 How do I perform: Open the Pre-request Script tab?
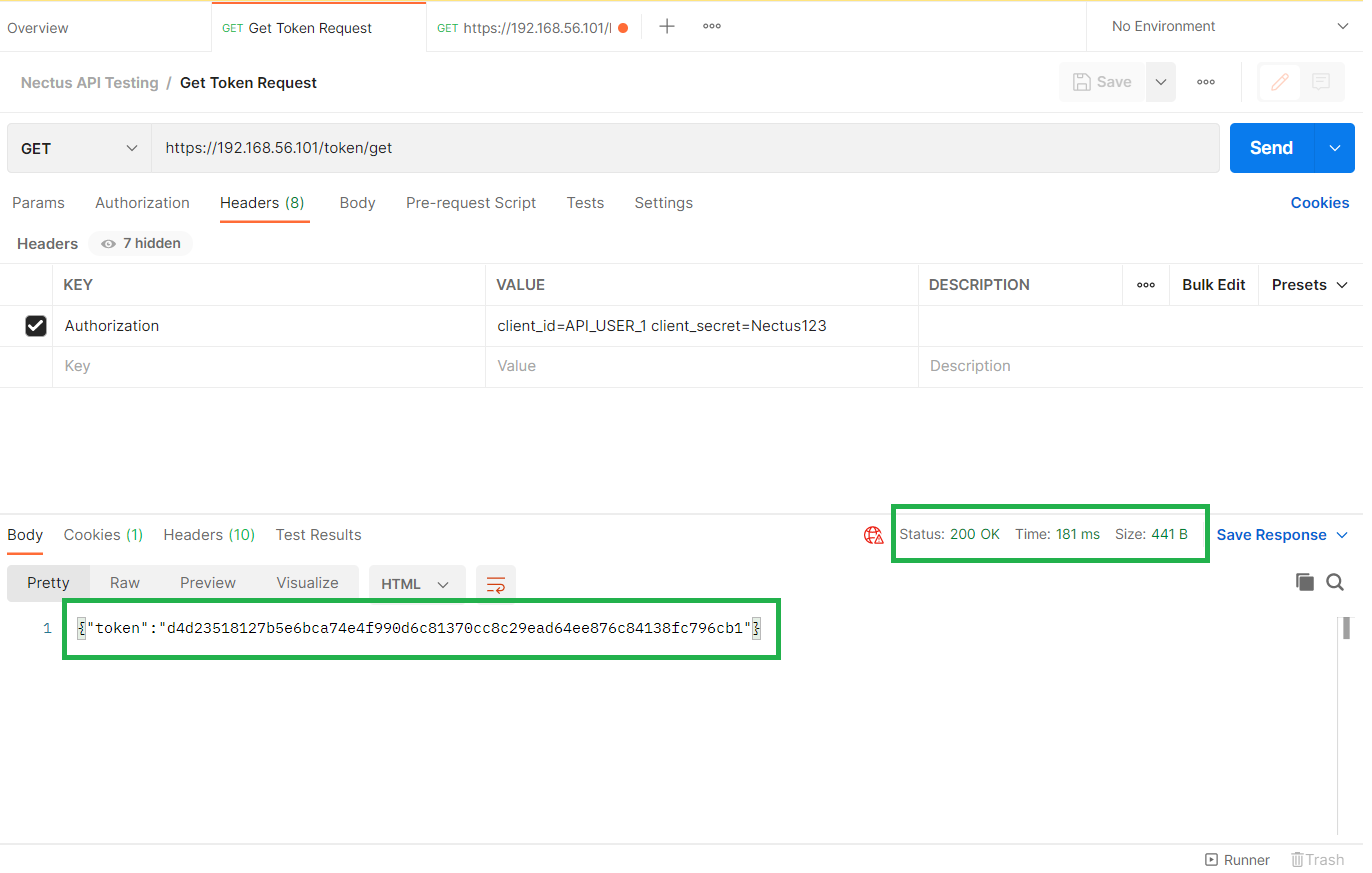(471, 203)
